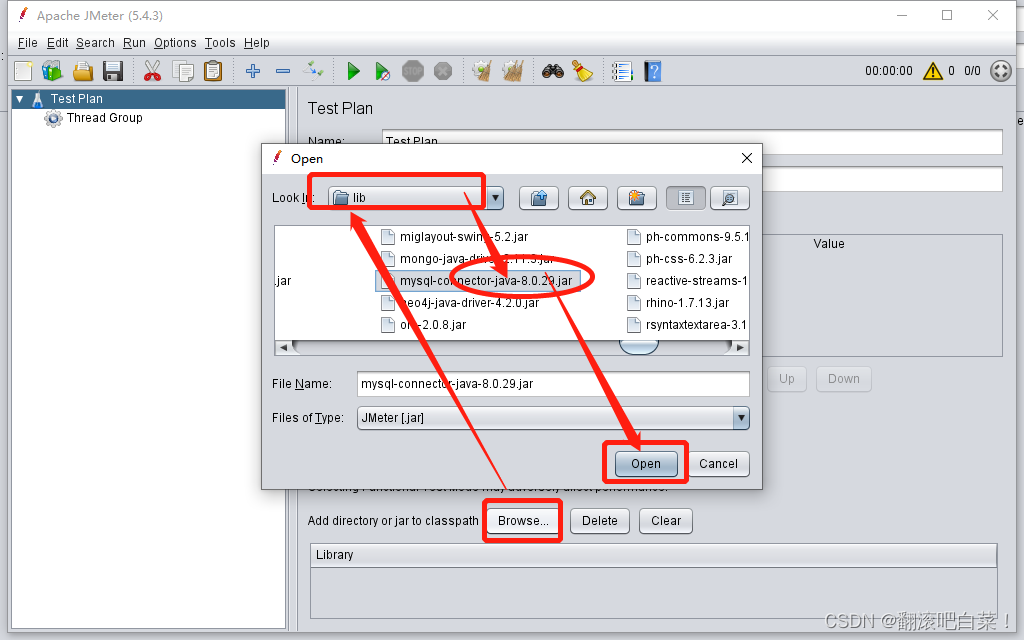The width and height of the screenshot is (1024, 640).
Task: Switch to Details view in Open dialog
Action: pyautogui.click(x=730, y=198)
